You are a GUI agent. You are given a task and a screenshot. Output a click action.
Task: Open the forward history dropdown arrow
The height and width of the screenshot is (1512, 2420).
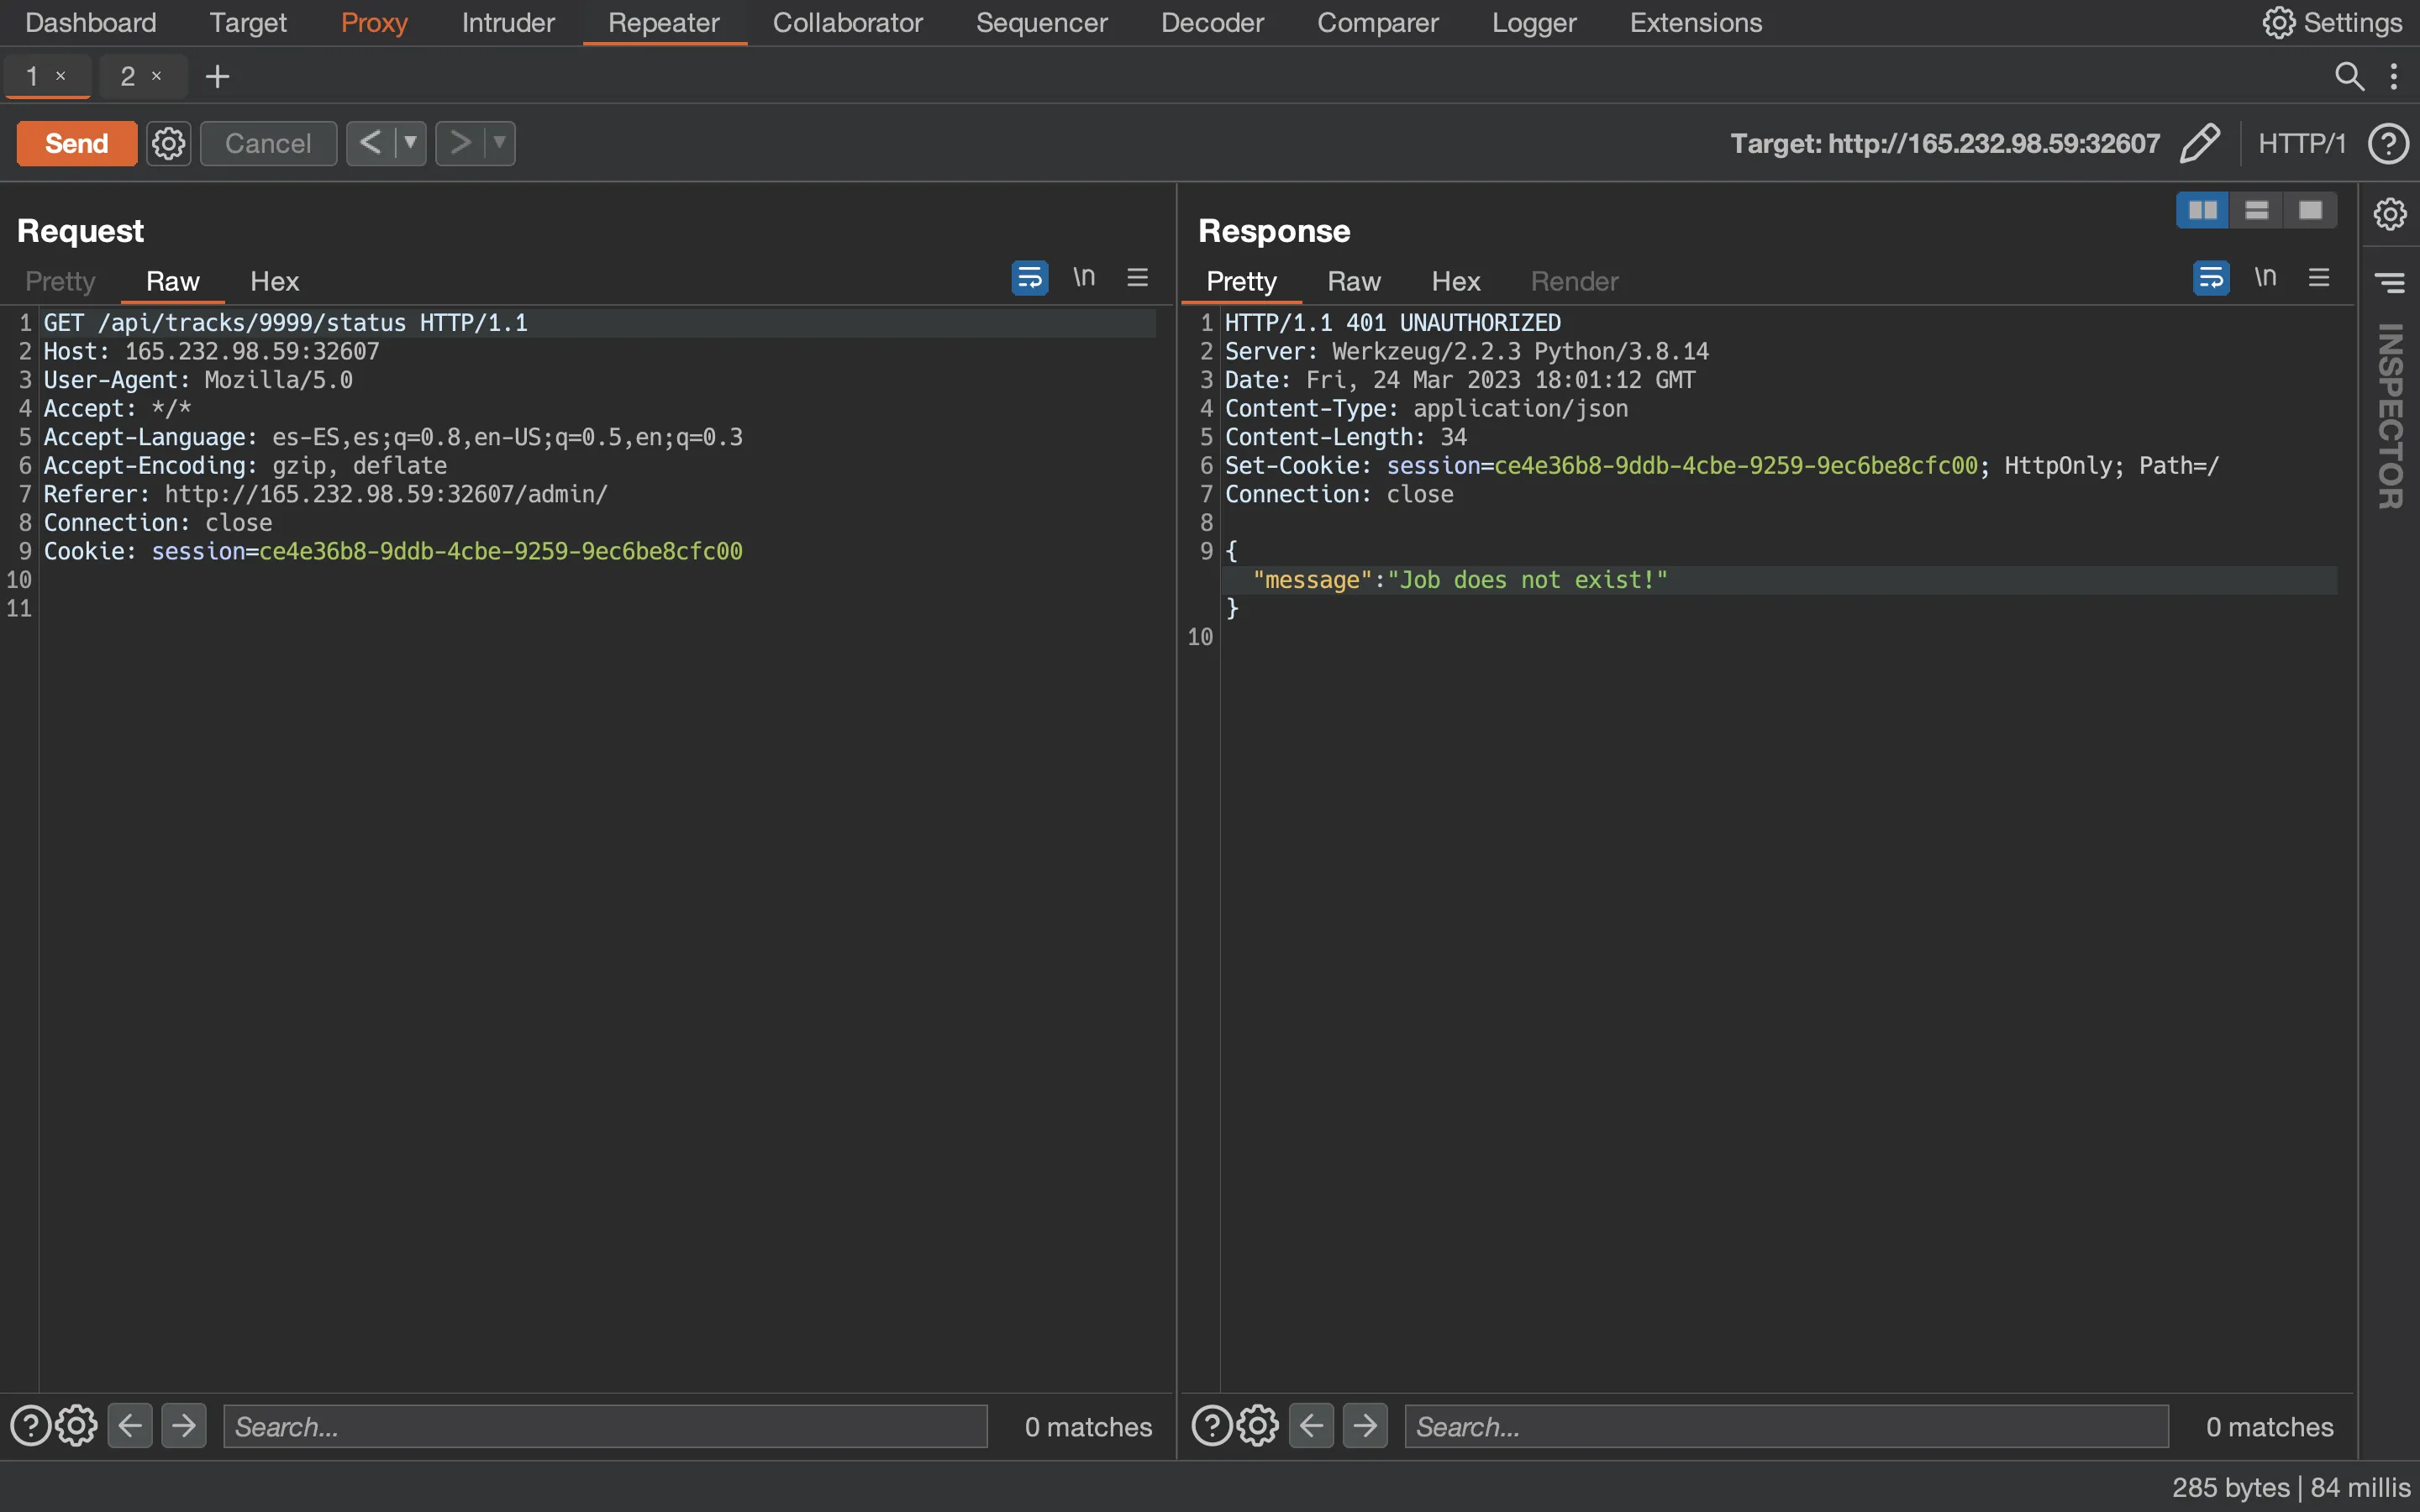499,143
